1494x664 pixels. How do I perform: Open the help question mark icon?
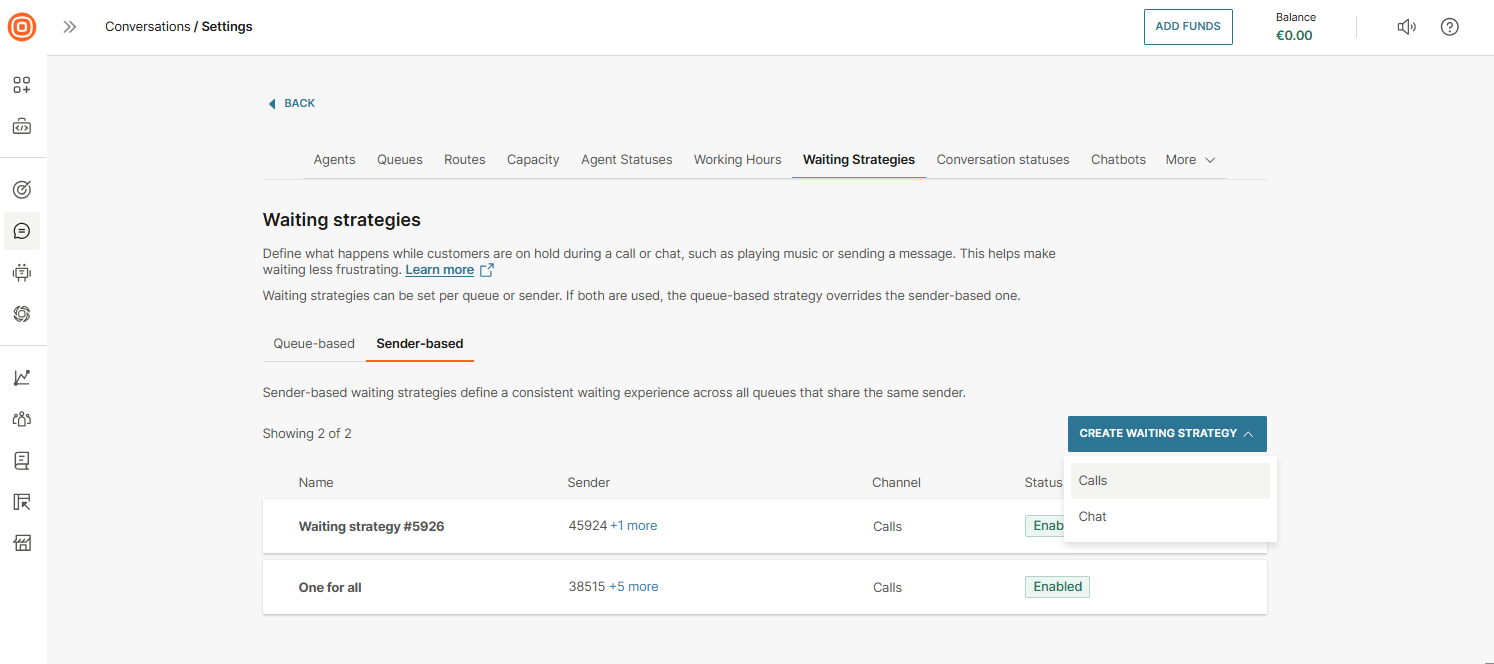point(1450,27)
